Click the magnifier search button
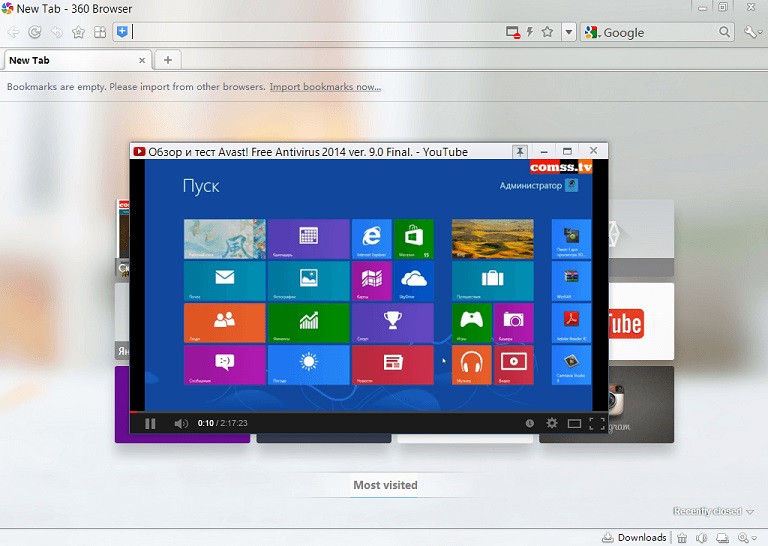 coord(724,32)
